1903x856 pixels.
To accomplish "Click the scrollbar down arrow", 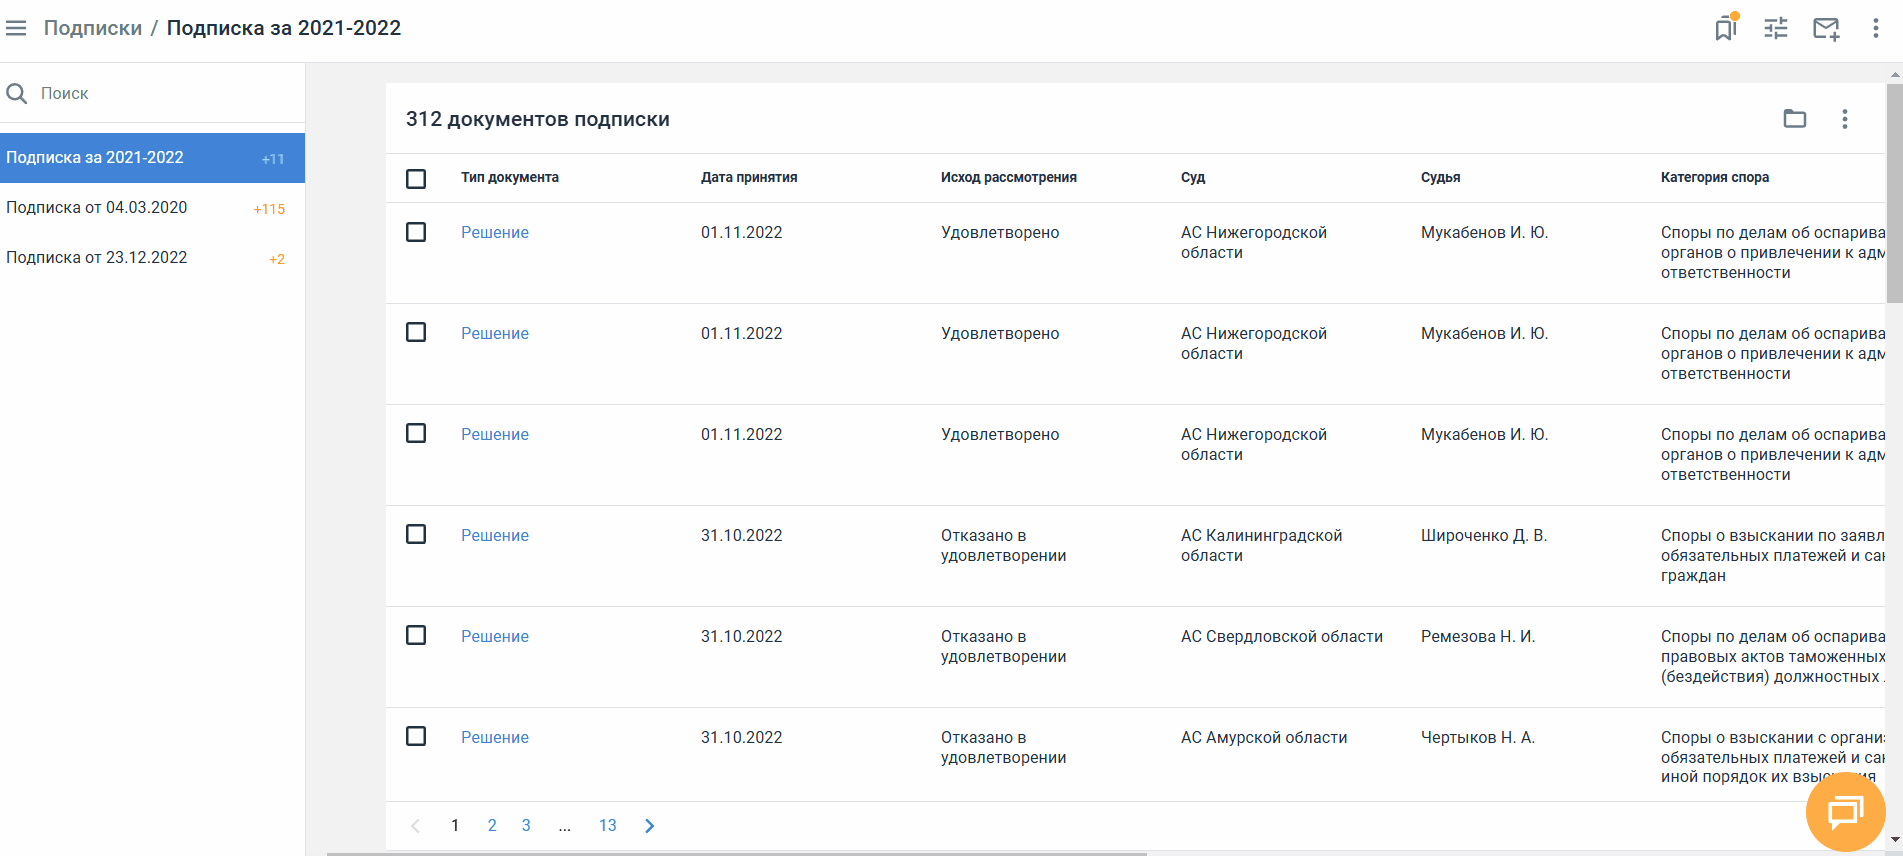I will (1894, 840).
